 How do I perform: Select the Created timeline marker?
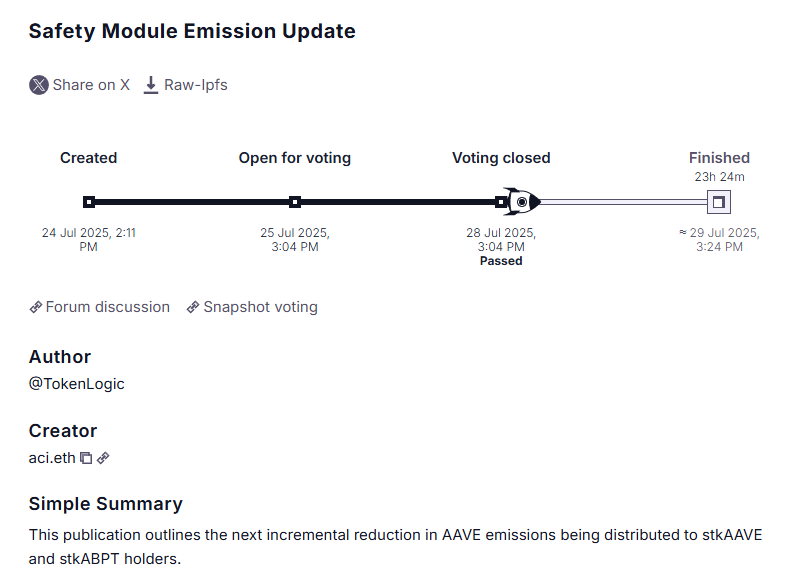point(89,202)
